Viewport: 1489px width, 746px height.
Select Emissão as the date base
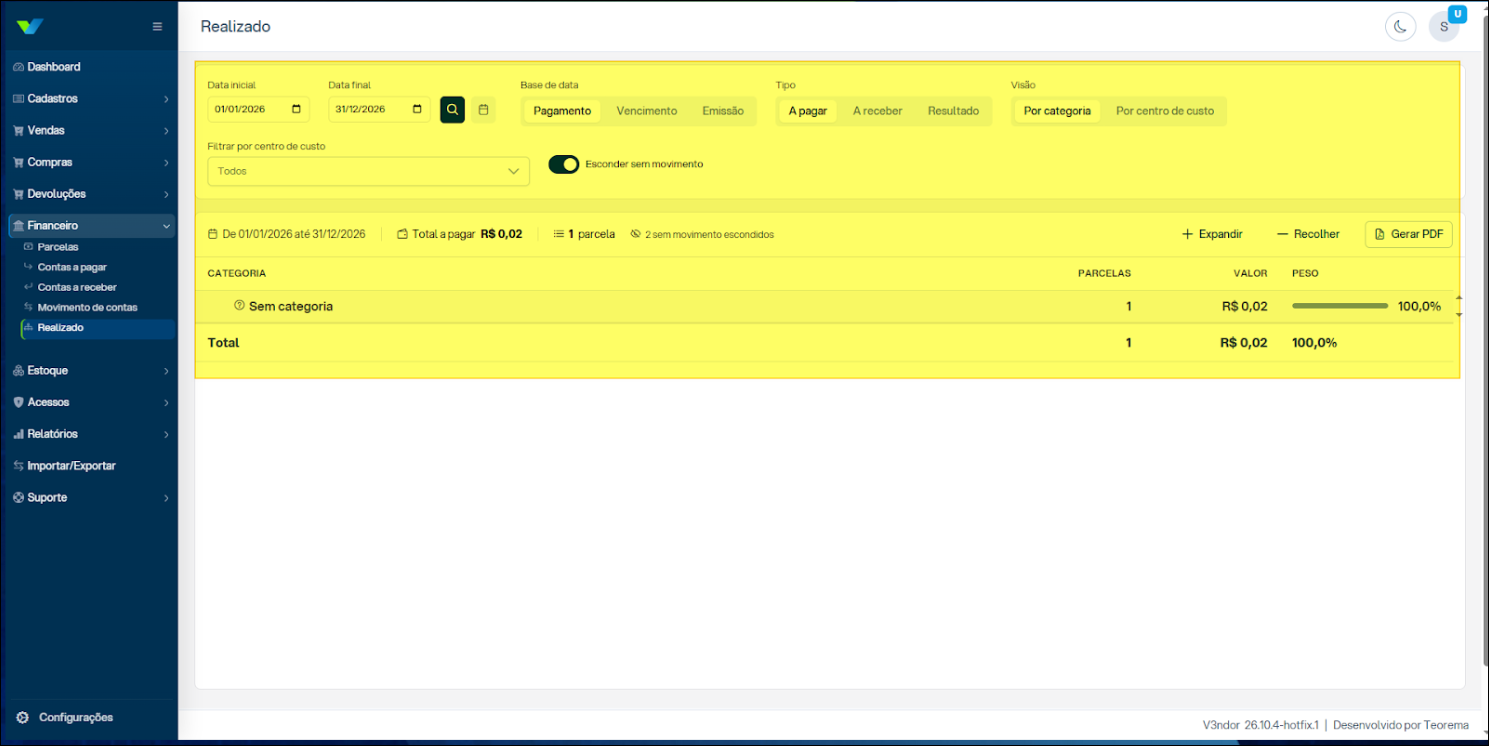pyautogui.click(x=723, y=111)
